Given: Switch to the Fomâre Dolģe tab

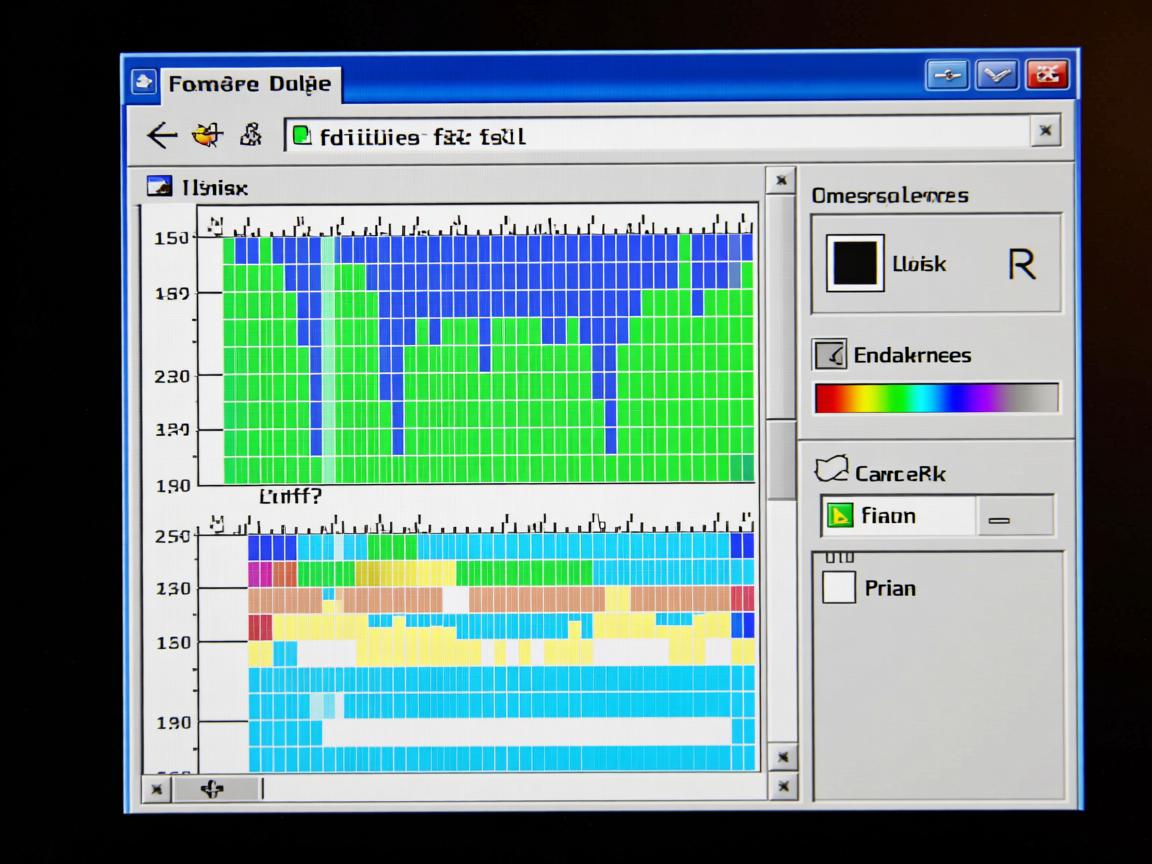Looking at the screenshot, I should pos(249,83).
